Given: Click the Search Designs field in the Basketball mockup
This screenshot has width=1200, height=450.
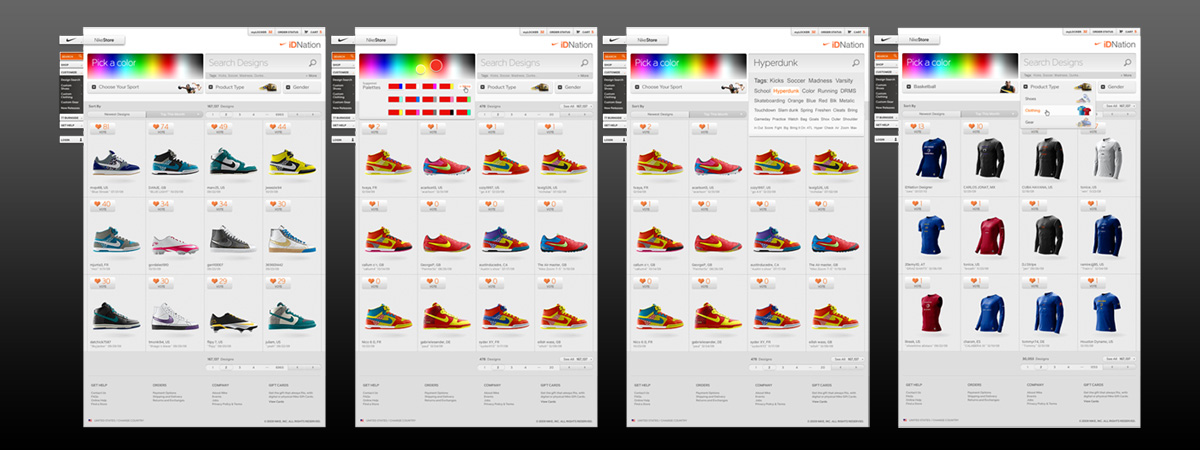Looking at the screenshot, I should (1079, 62).
